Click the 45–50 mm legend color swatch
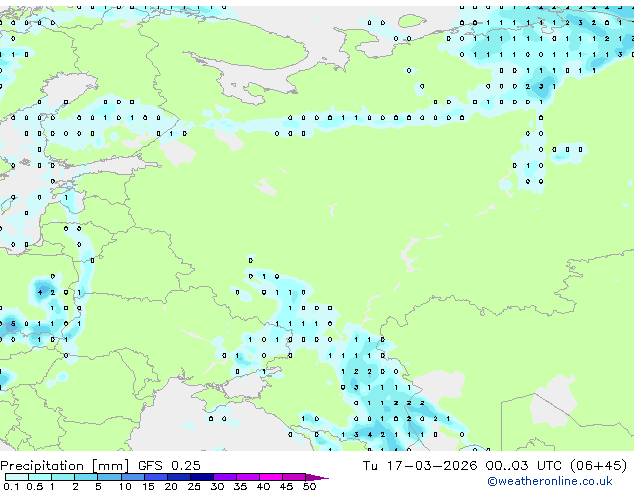Image resolution: width=634 pixels, height=490 pixels. click(294, 477)
